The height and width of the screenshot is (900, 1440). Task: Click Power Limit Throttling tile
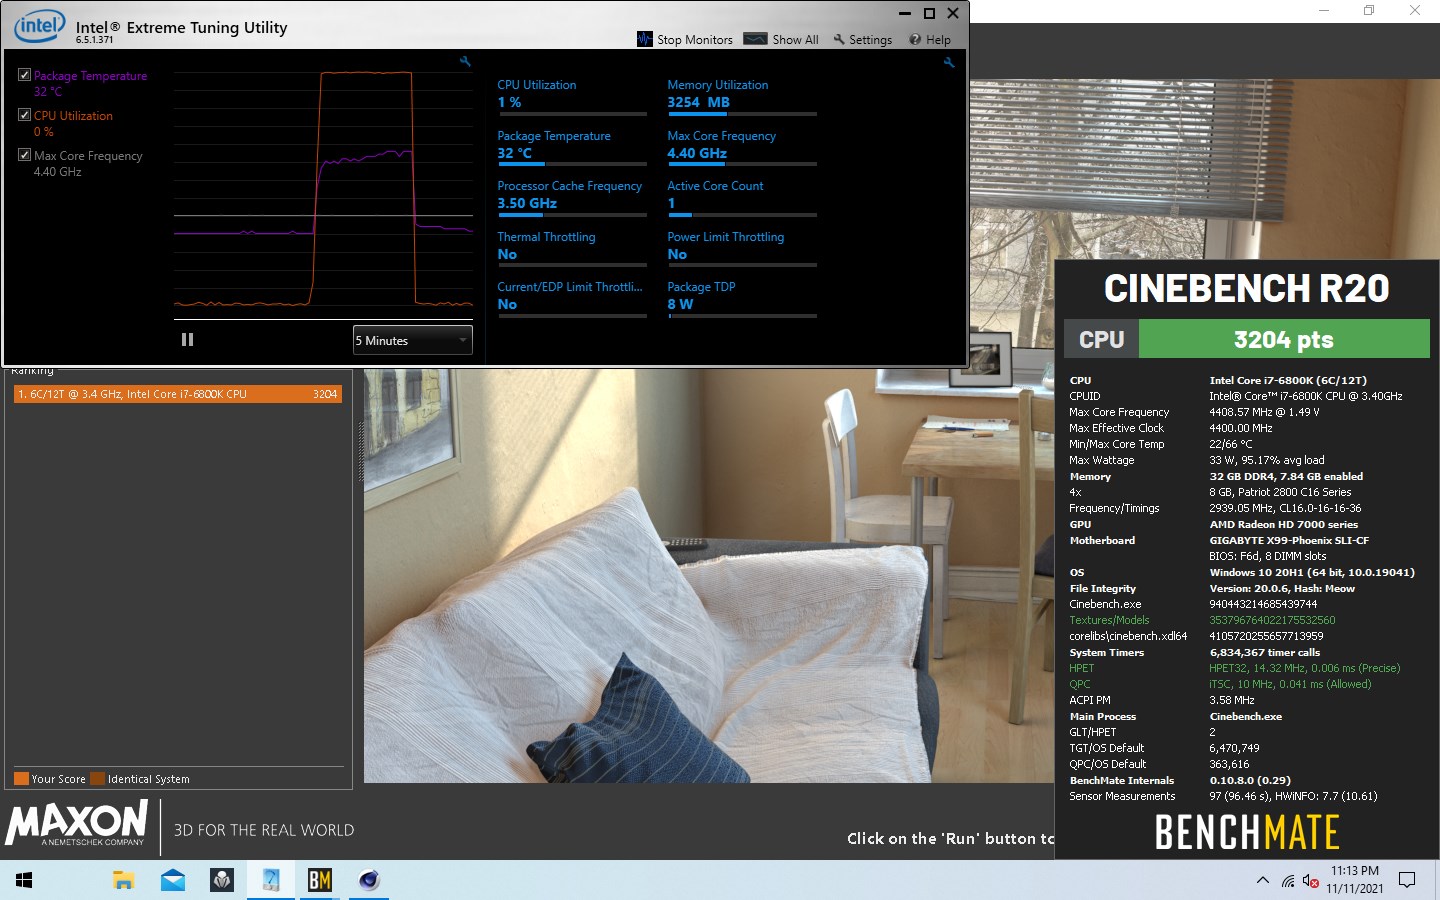tap(742, 248)
